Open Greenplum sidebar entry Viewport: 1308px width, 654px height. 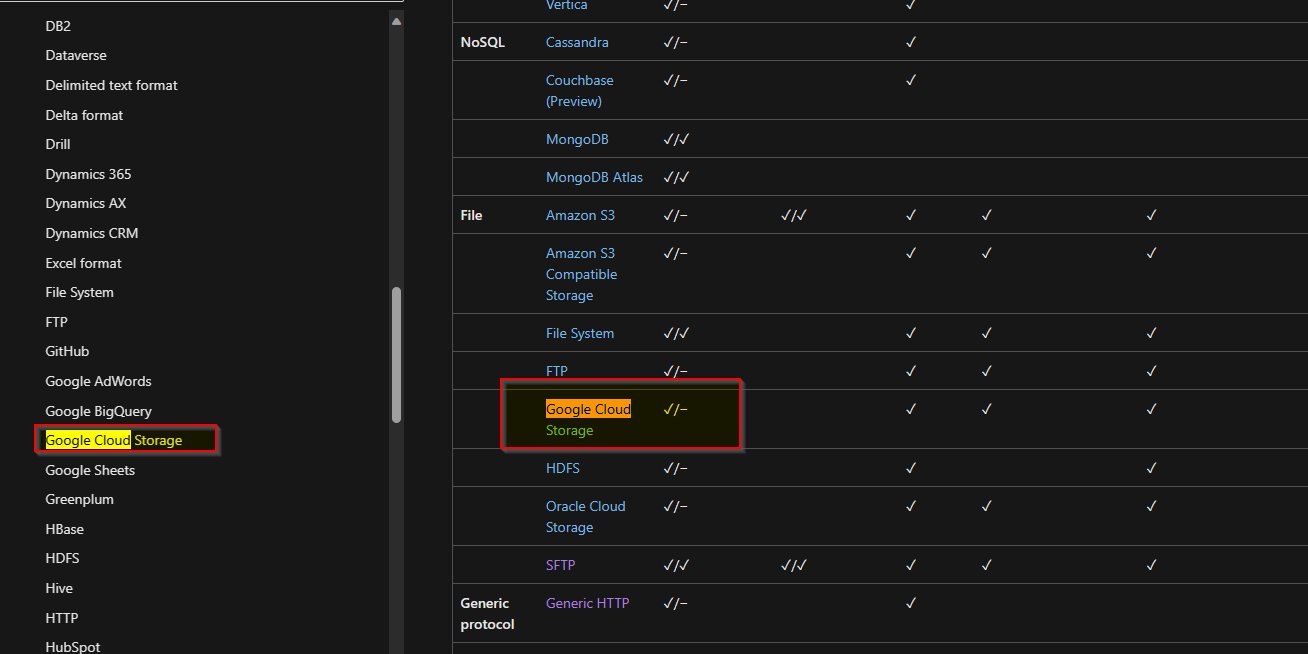click(x=79, y=499)
